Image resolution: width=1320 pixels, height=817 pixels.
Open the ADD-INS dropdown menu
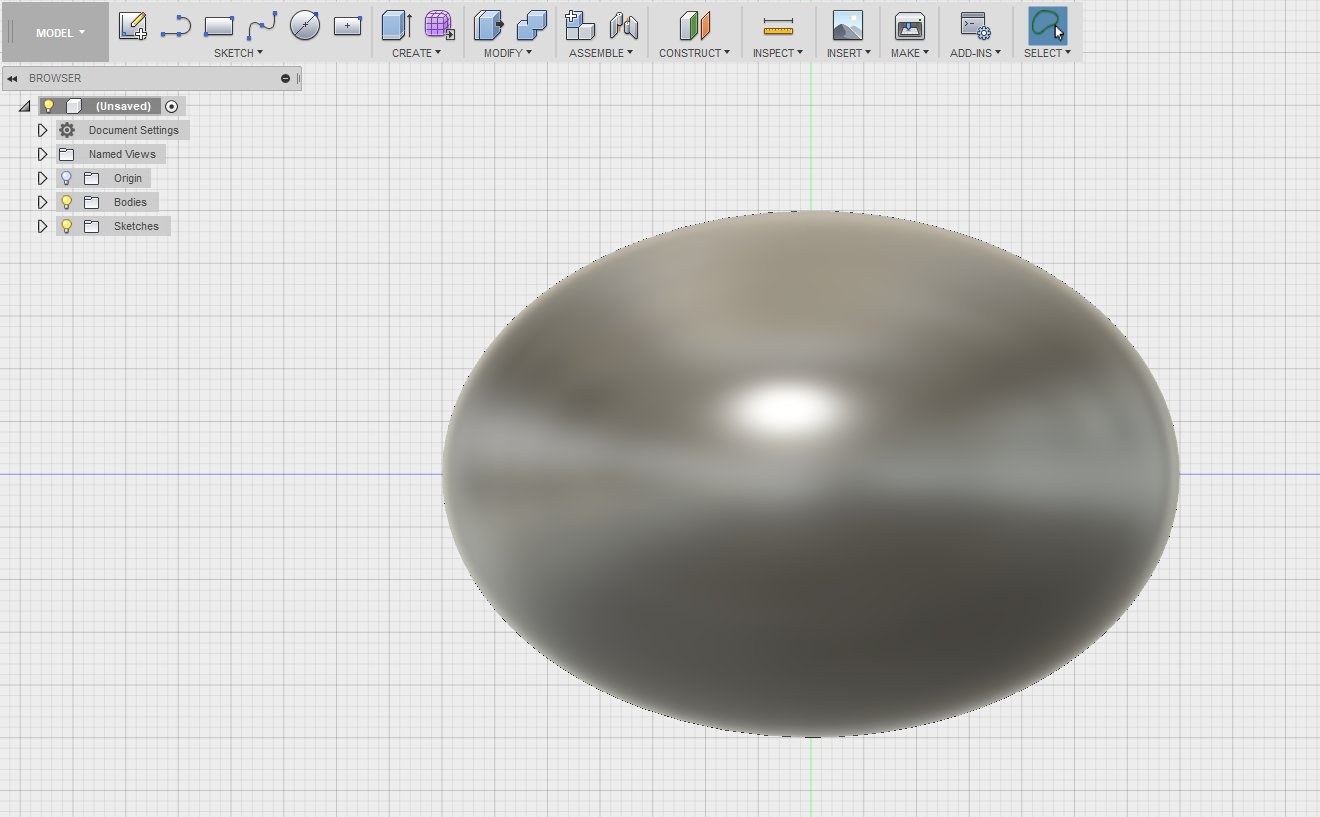(975, 53)
